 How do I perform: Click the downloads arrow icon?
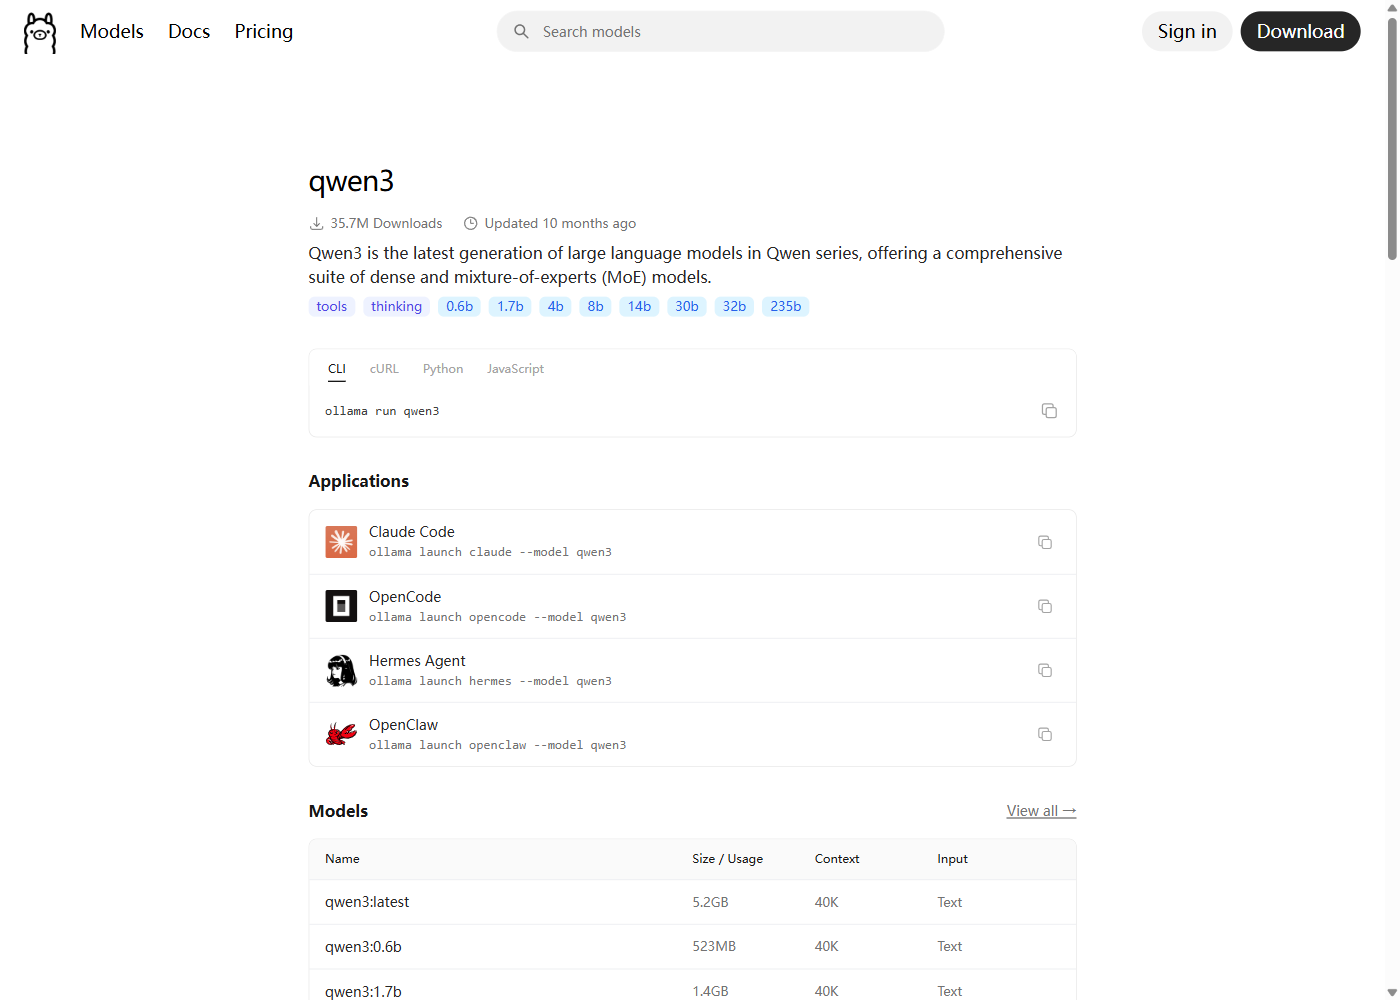coord(316,224)
